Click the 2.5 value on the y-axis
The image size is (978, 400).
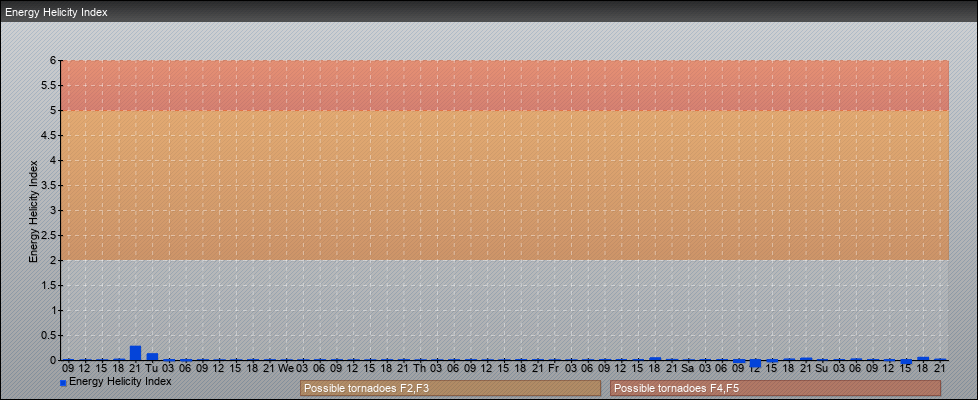tap(50, 235)
